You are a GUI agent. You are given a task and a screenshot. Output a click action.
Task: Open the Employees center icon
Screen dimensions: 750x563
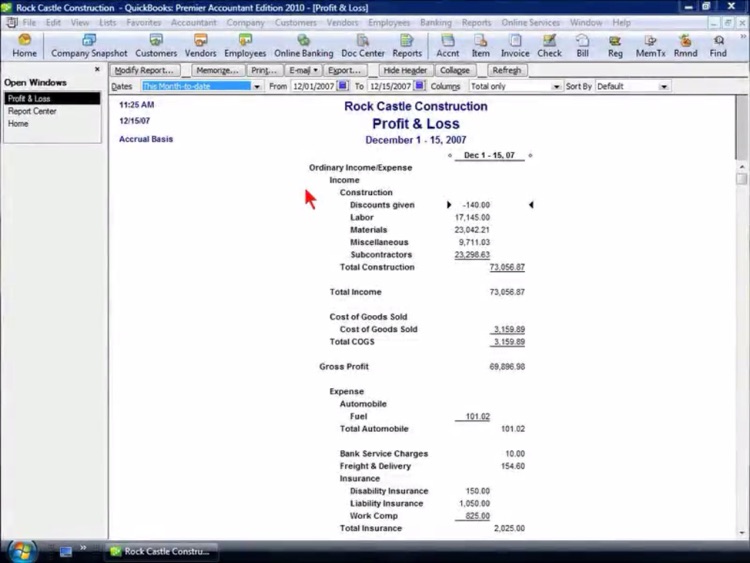245,46
